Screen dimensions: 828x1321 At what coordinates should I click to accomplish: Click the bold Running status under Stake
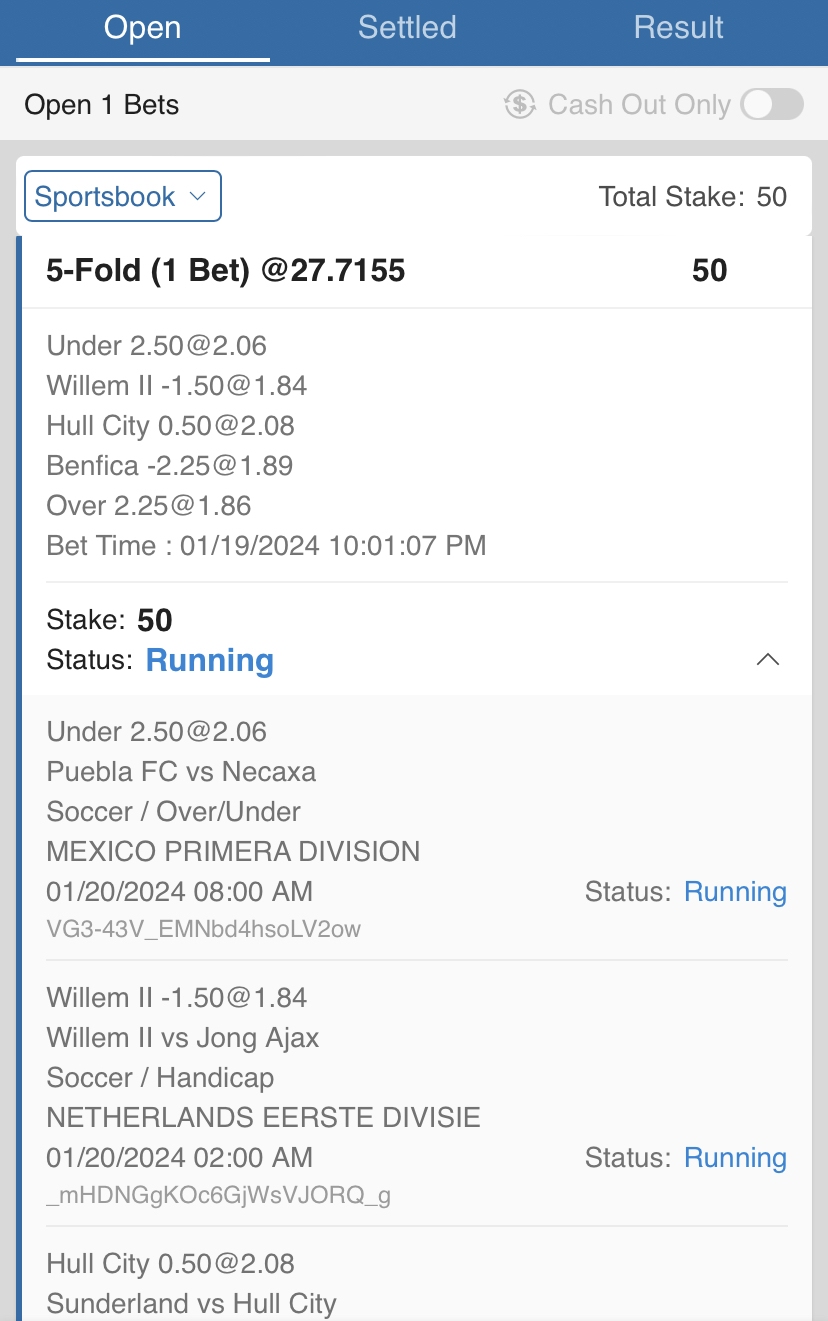(210, 660)
